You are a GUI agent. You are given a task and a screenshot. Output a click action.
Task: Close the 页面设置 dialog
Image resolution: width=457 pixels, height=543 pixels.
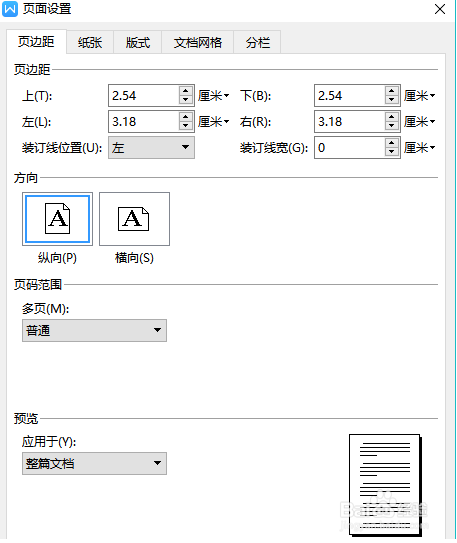tap(440, 9)
